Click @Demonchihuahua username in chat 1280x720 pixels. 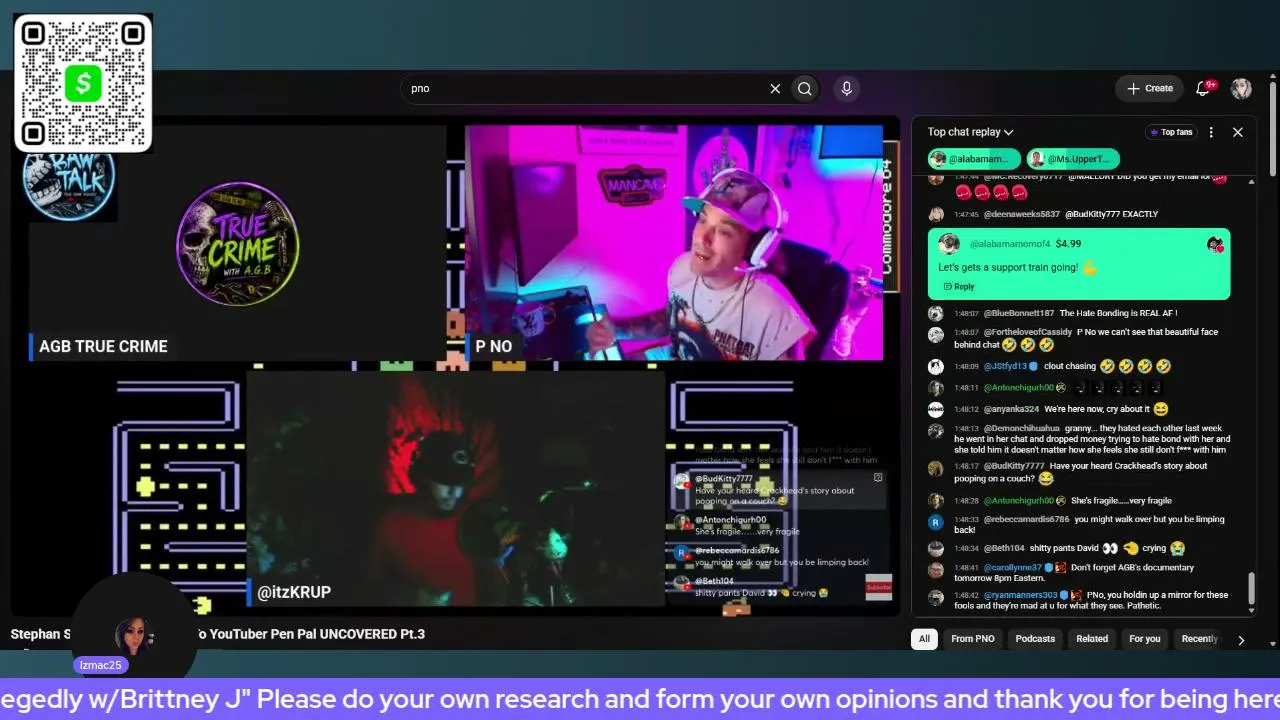click(x=1022, y=428)
